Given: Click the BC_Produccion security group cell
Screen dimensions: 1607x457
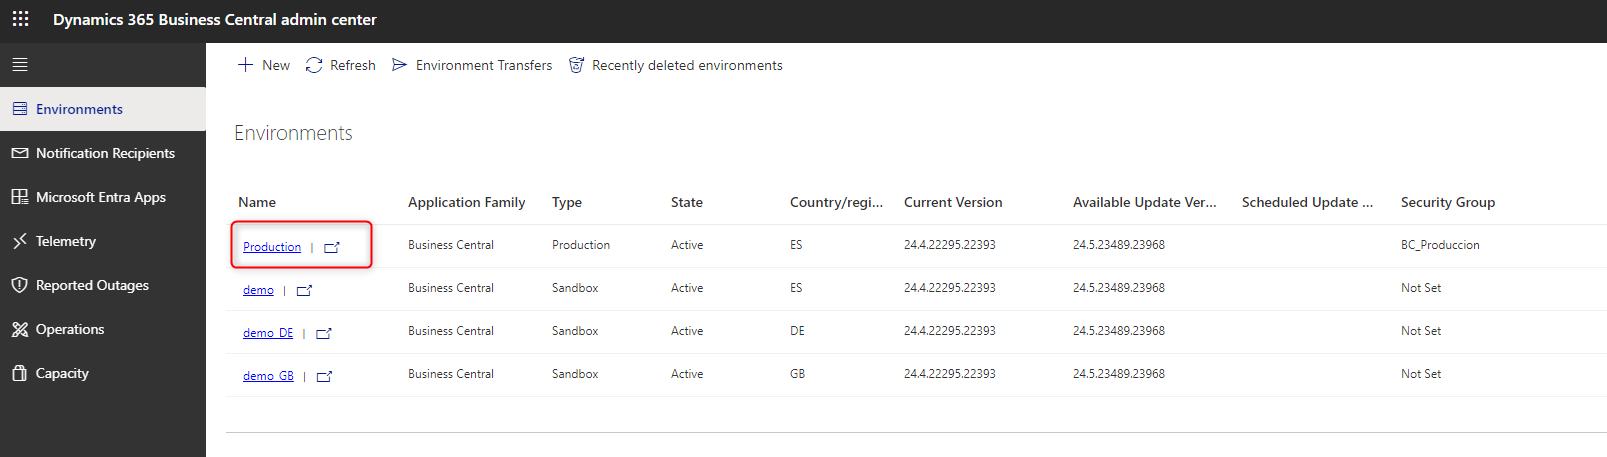Looking at the screenshot, I should 1440,245.
